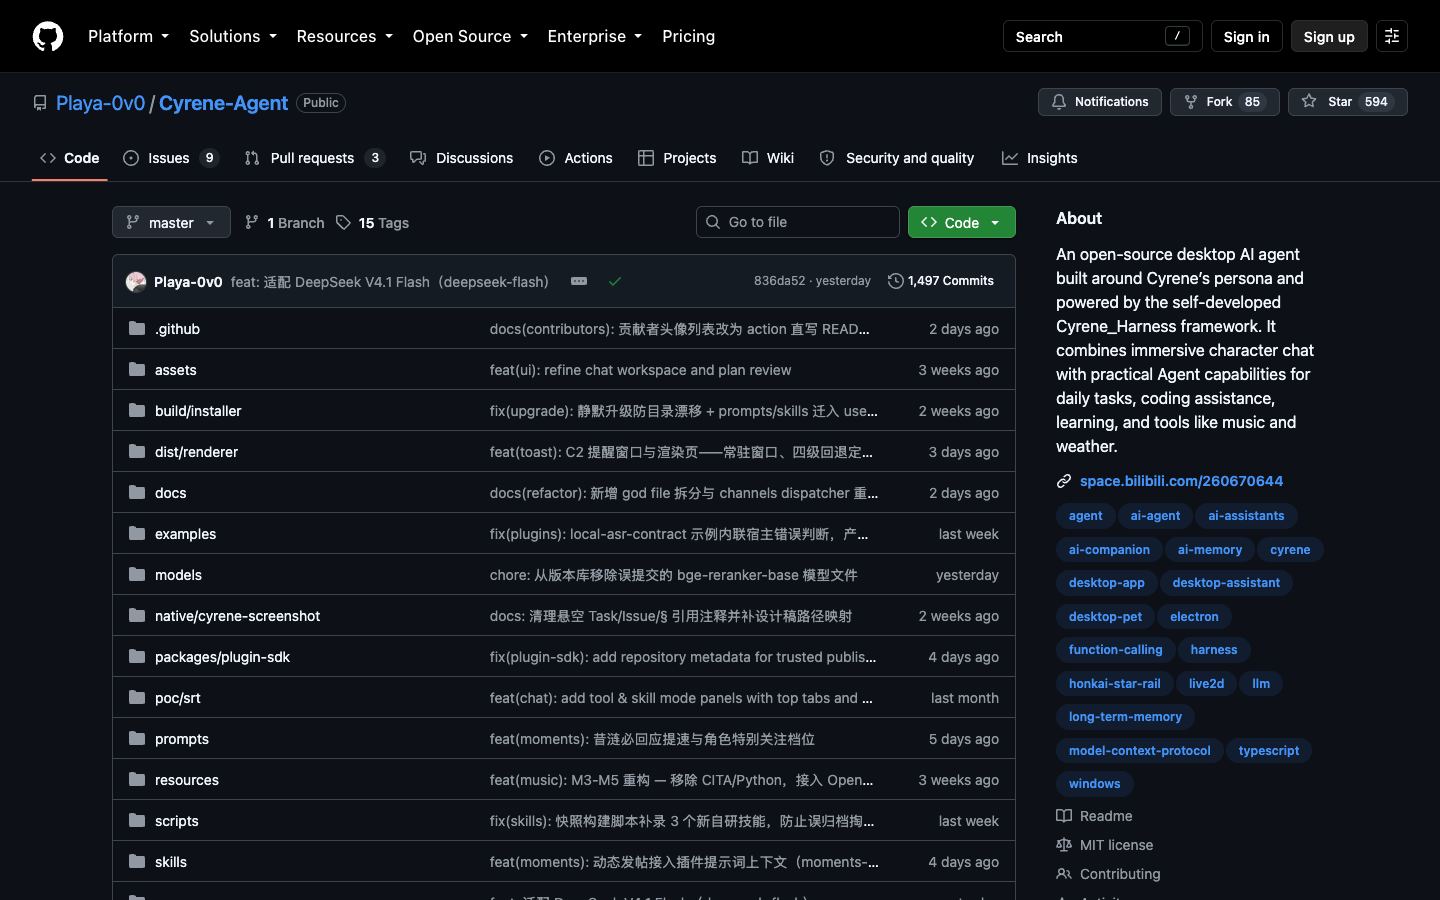The height and width of the screenshot is (900, 1440).
Task: Open the packages/plugin-sdk folder
Action: [x=222, y=657]
